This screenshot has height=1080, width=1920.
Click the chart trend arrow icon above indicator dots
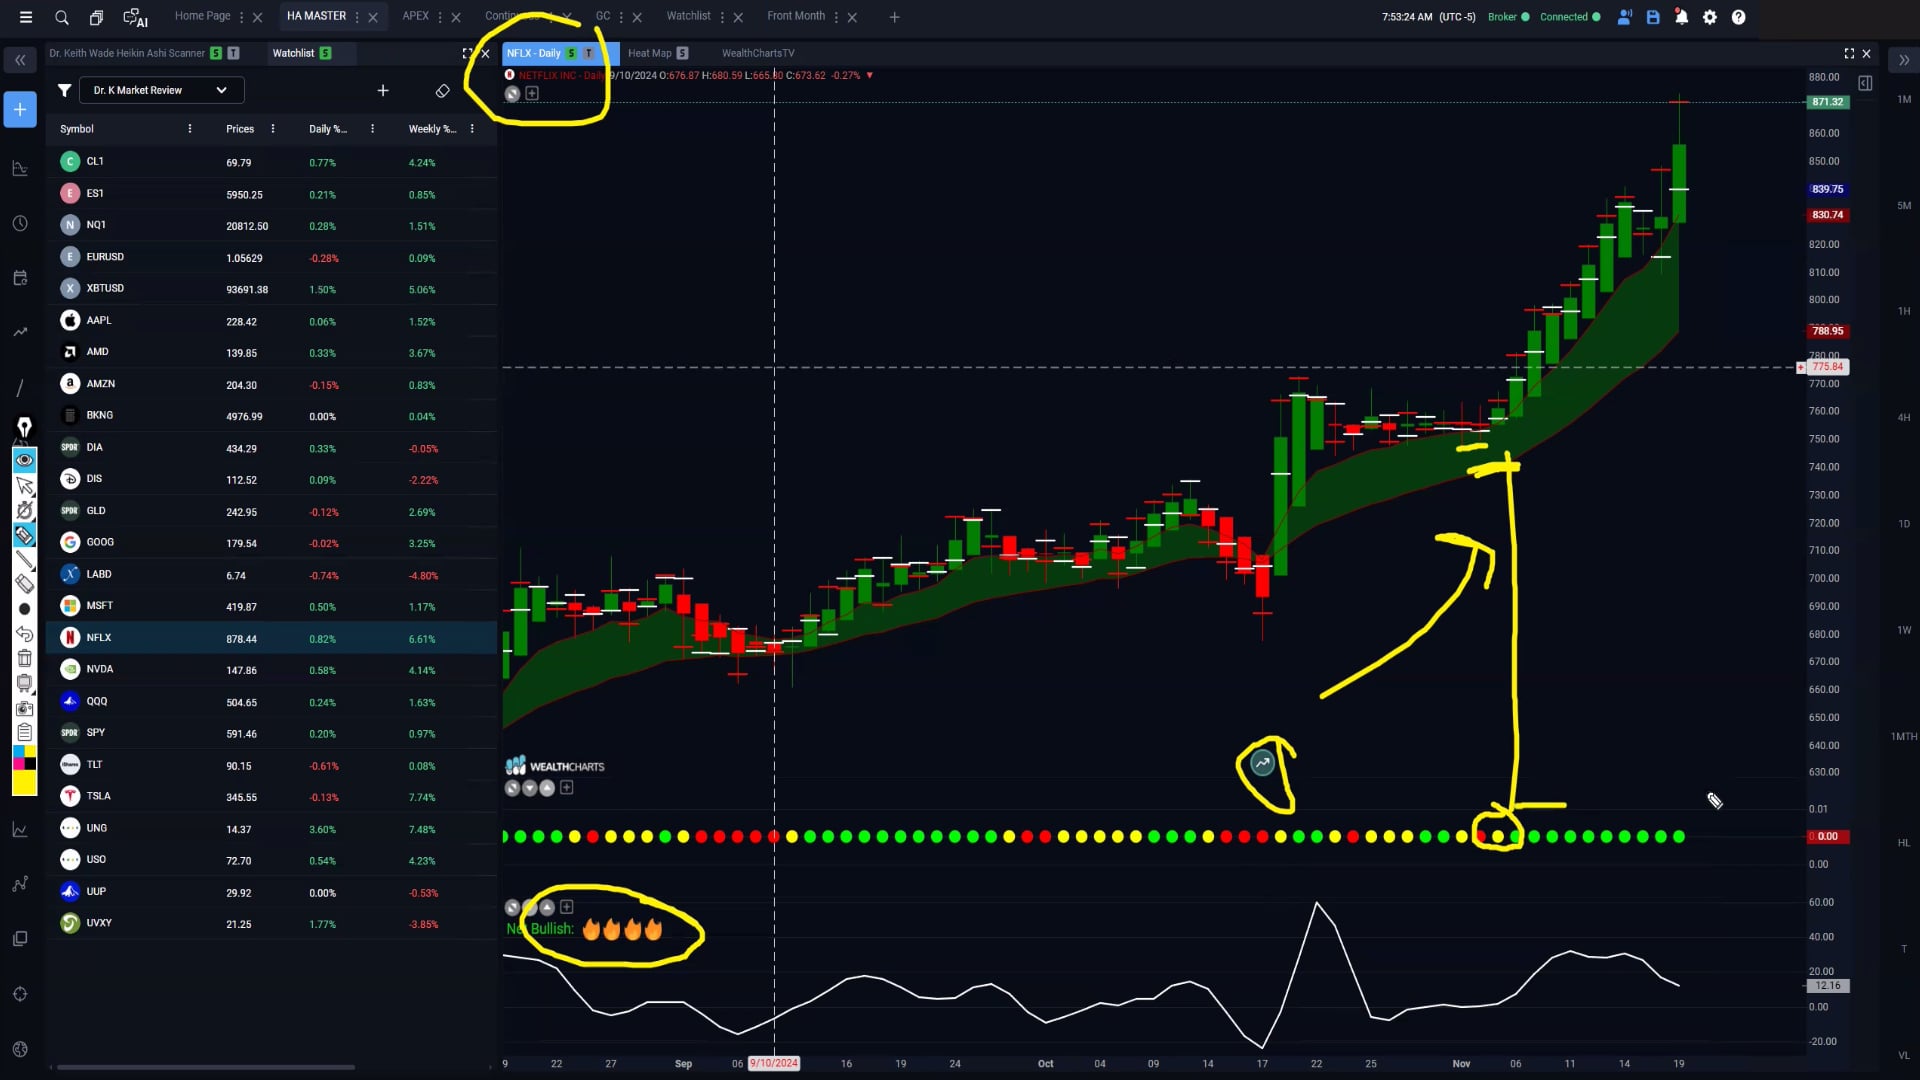coord(1263,764)
